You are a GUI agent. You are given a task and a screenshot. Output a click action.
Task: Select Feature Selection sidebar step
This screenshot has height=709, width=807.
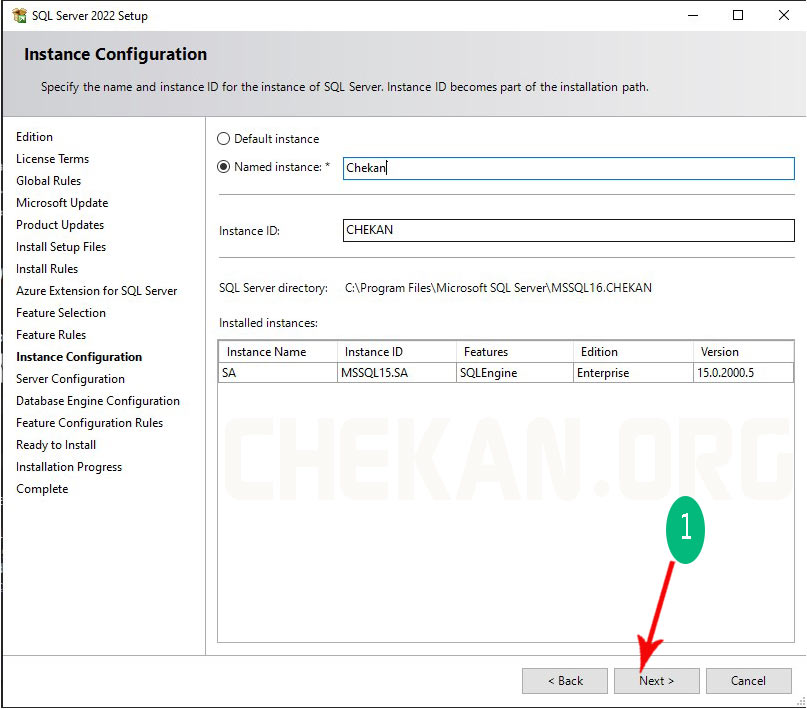coord(61,313)
